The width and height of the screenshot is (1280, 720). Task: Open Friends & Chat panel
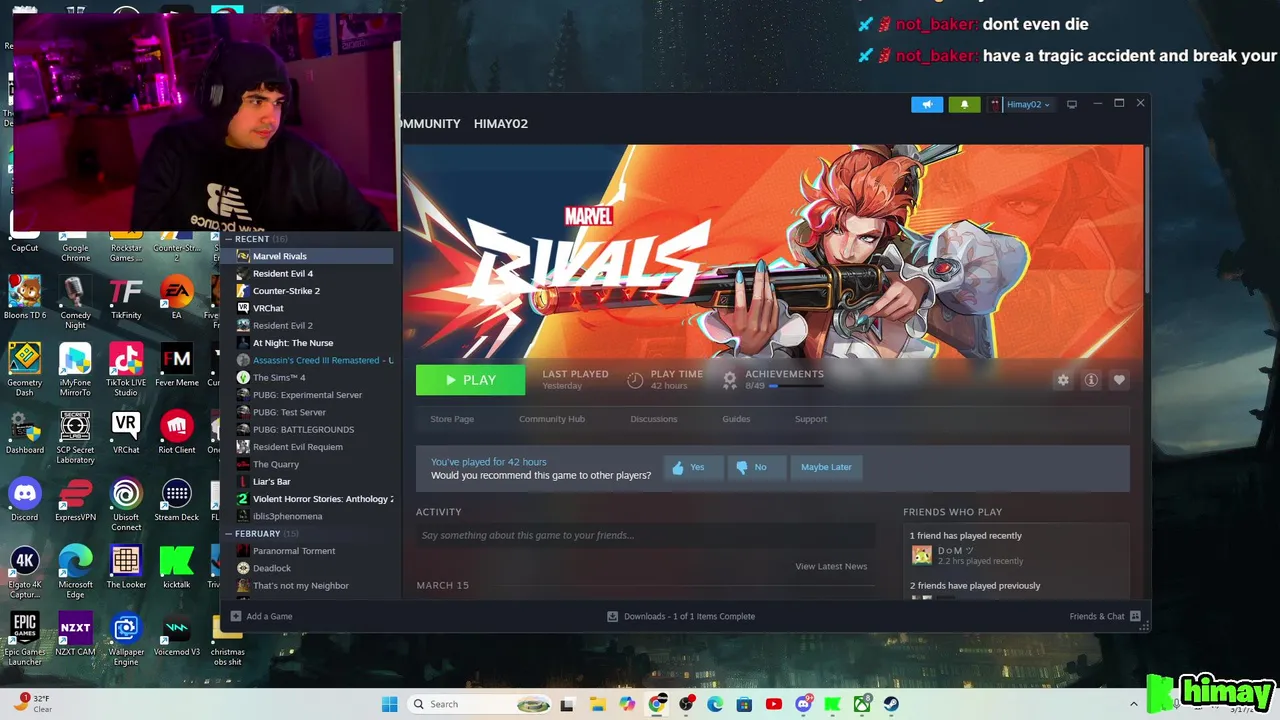coord(1105,616)
